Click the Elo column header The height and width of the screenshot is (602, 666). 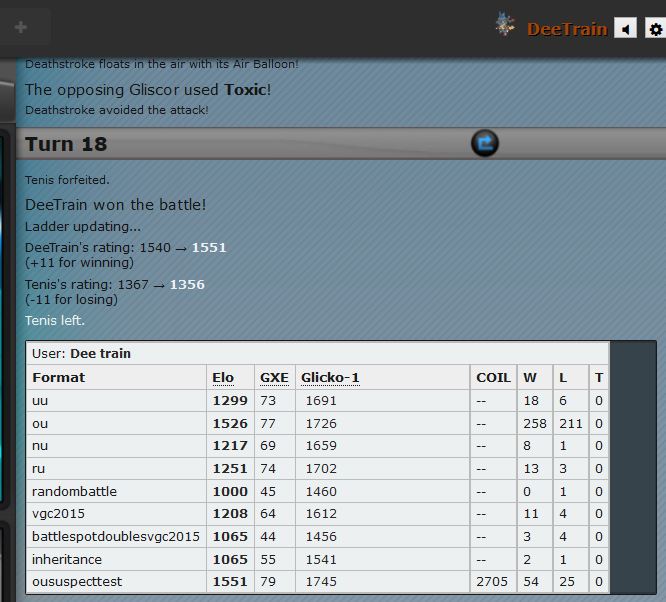223,377
